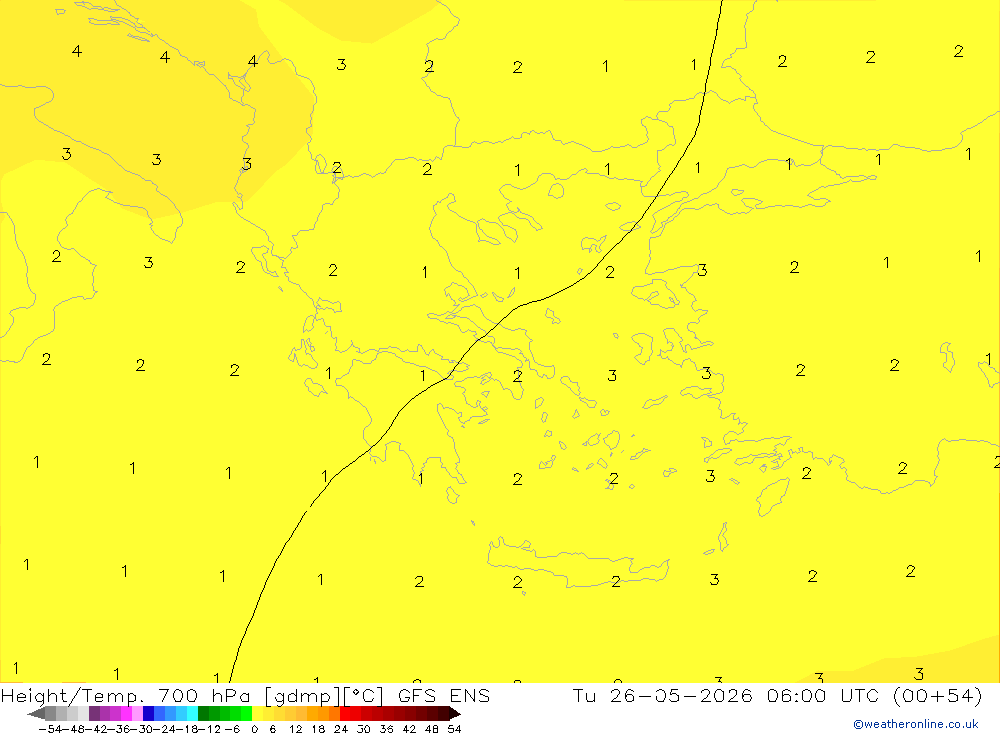This screenshot has width=1000, height=733.
Task: Click the '06:00 UTC' time text
Action: (823, 696)
